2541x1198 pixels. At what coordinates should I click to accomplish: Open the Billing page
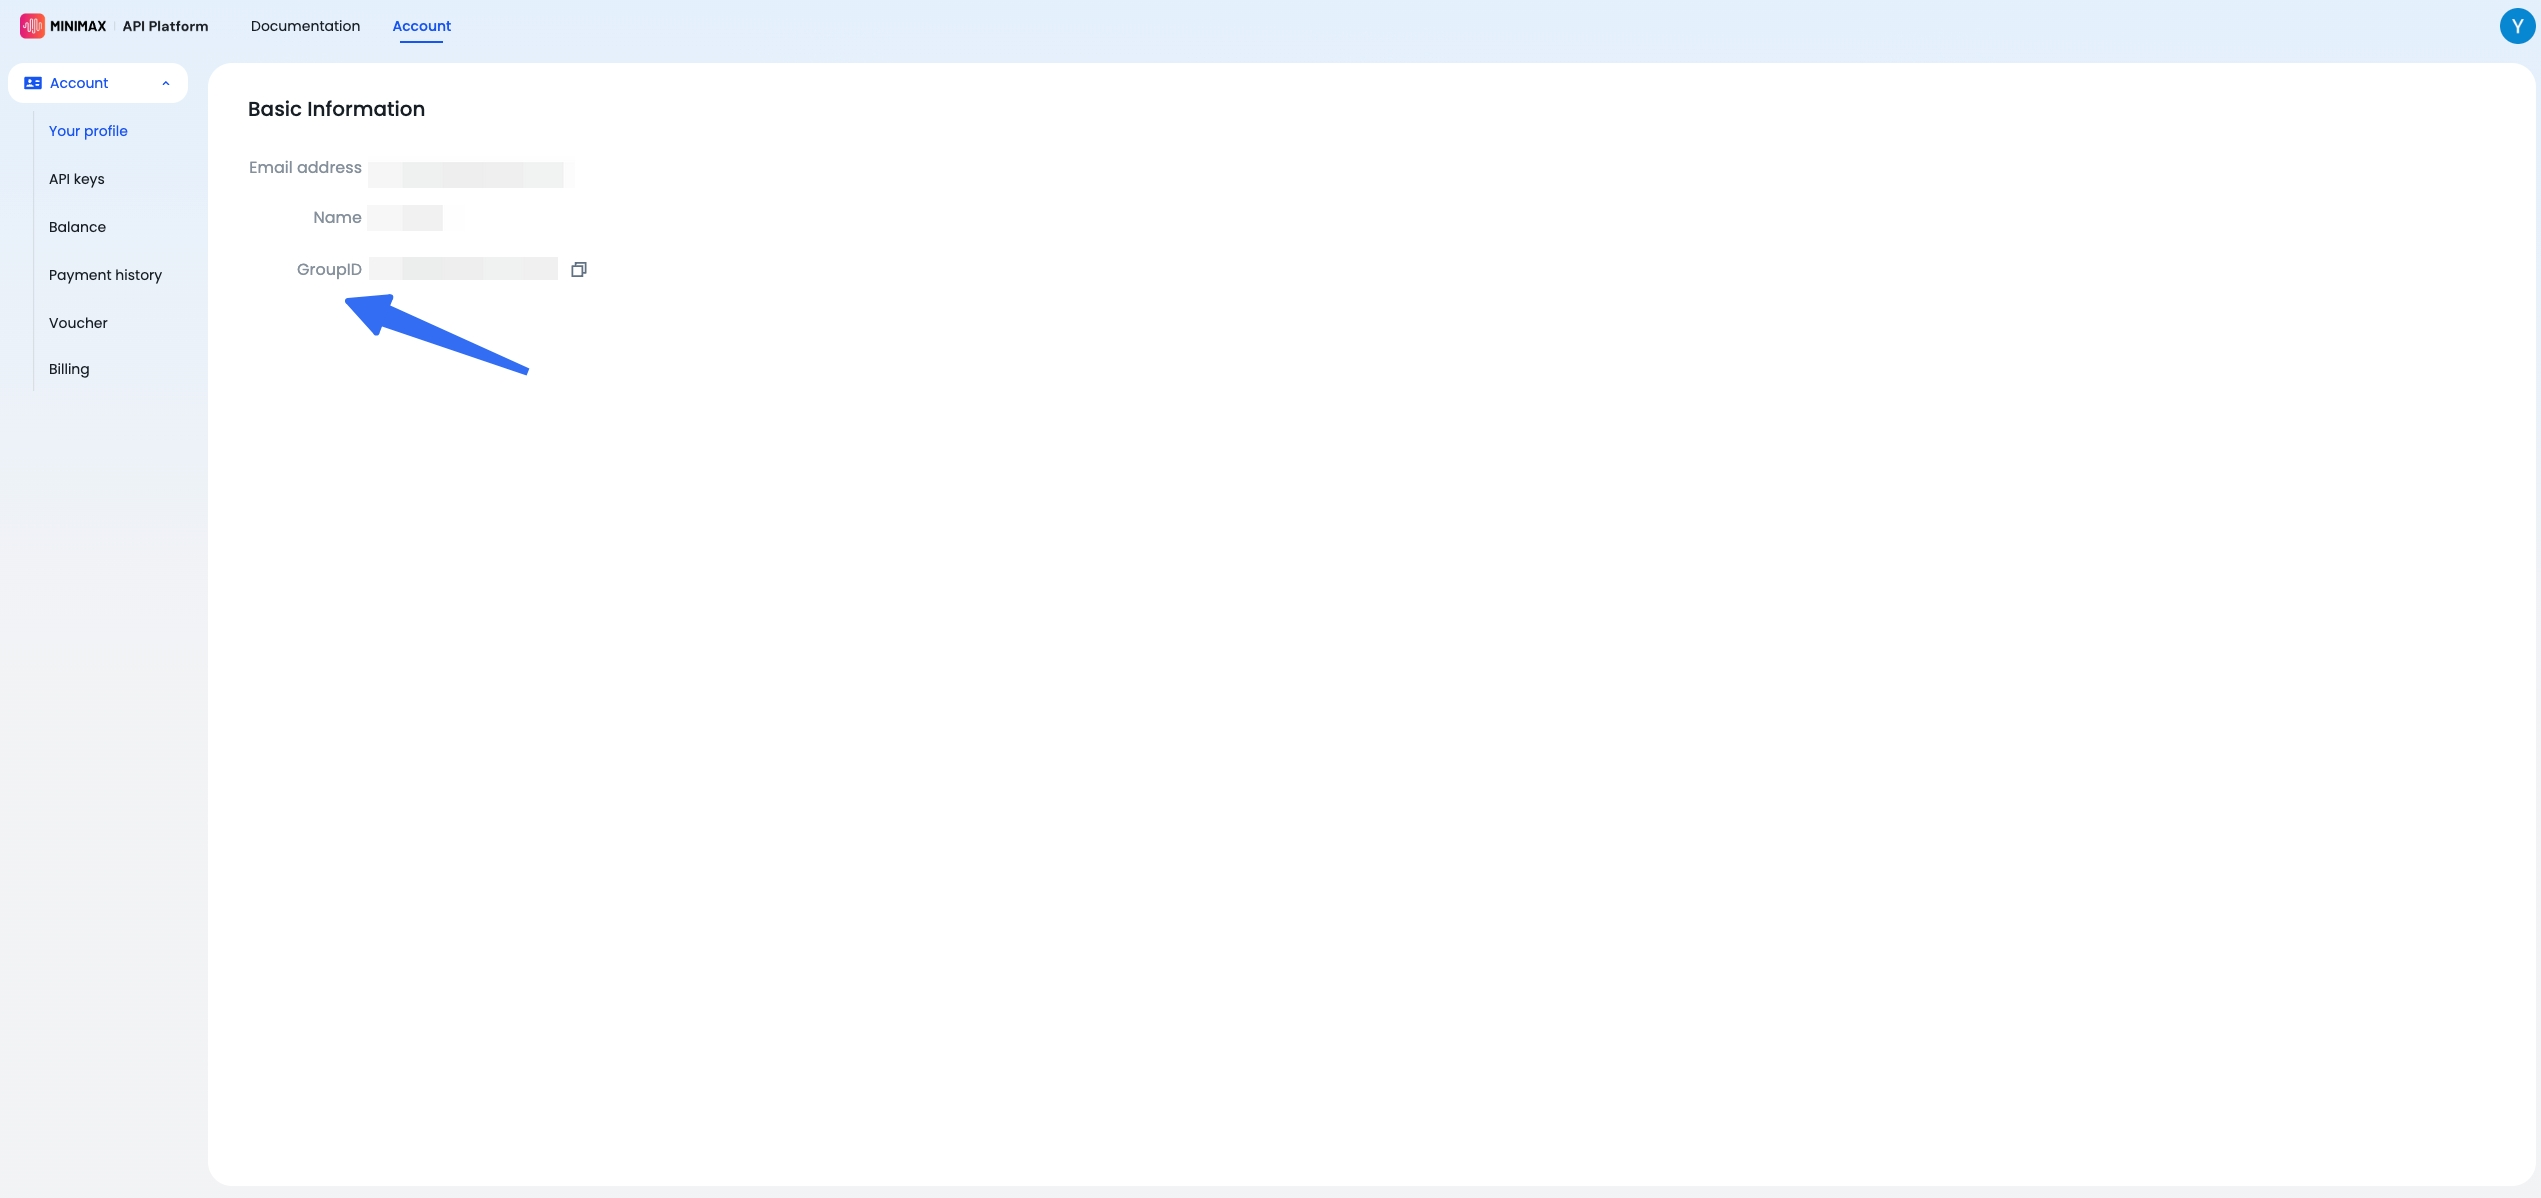coord(69,369)
